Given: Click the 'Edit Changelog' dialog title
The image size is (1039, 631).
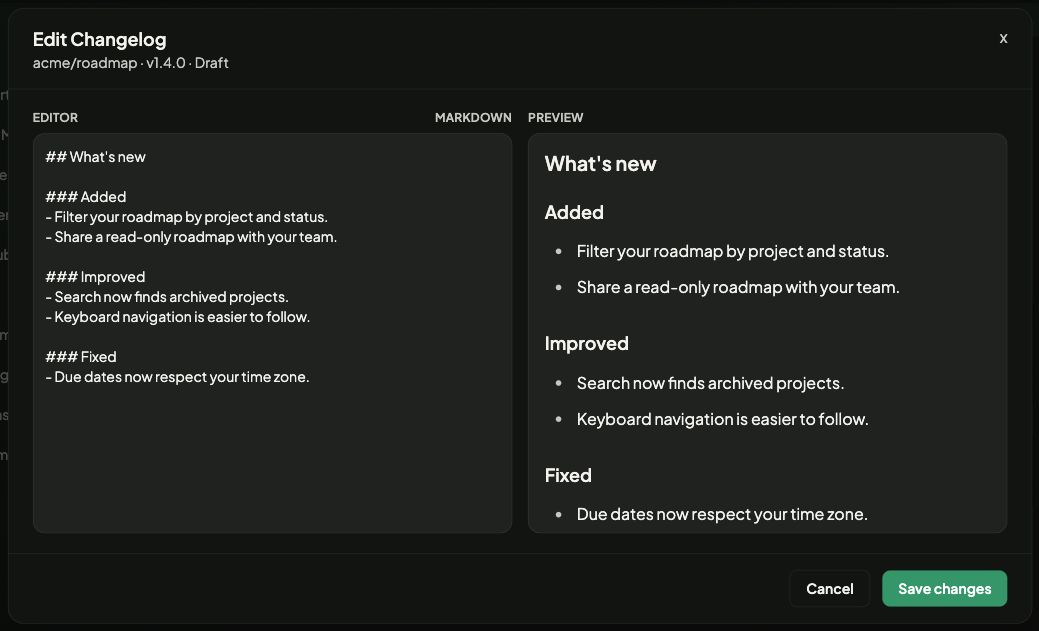Looking at the screenshot, I should [x=99, y=39].
